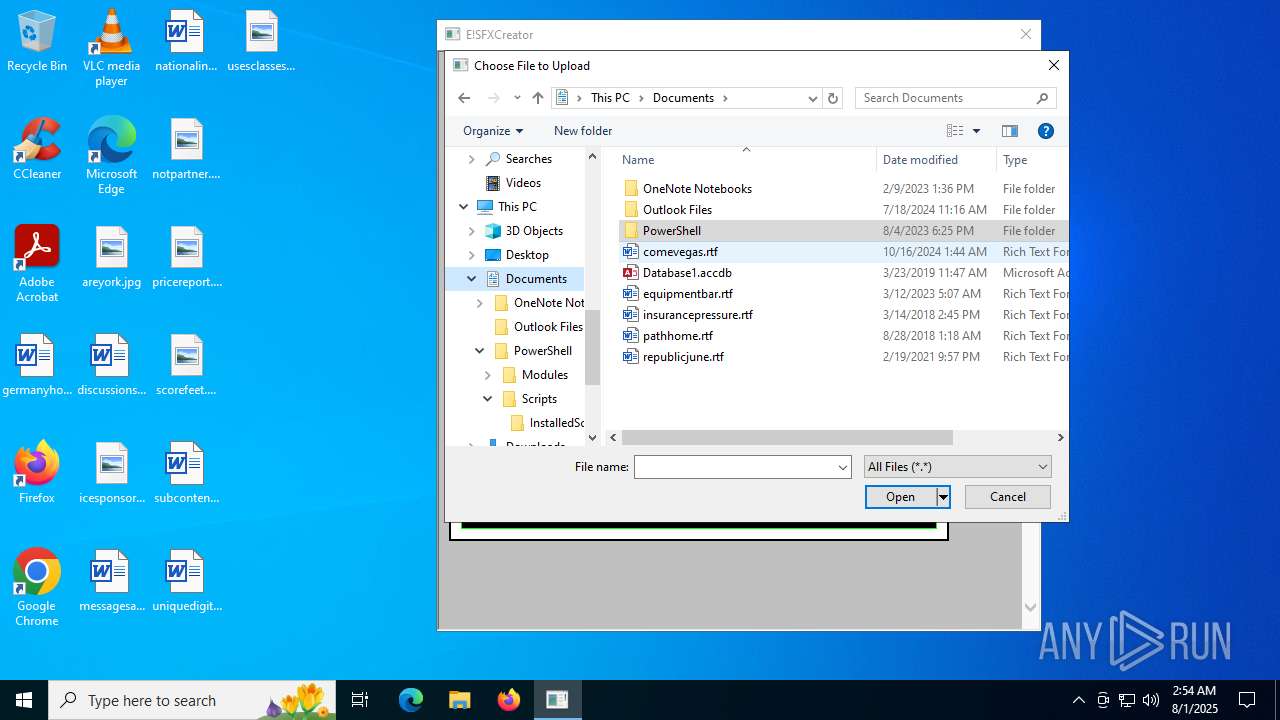Open the Help question mark icon
Viewport: 1280px width, 720px height.
[1046, 131]
